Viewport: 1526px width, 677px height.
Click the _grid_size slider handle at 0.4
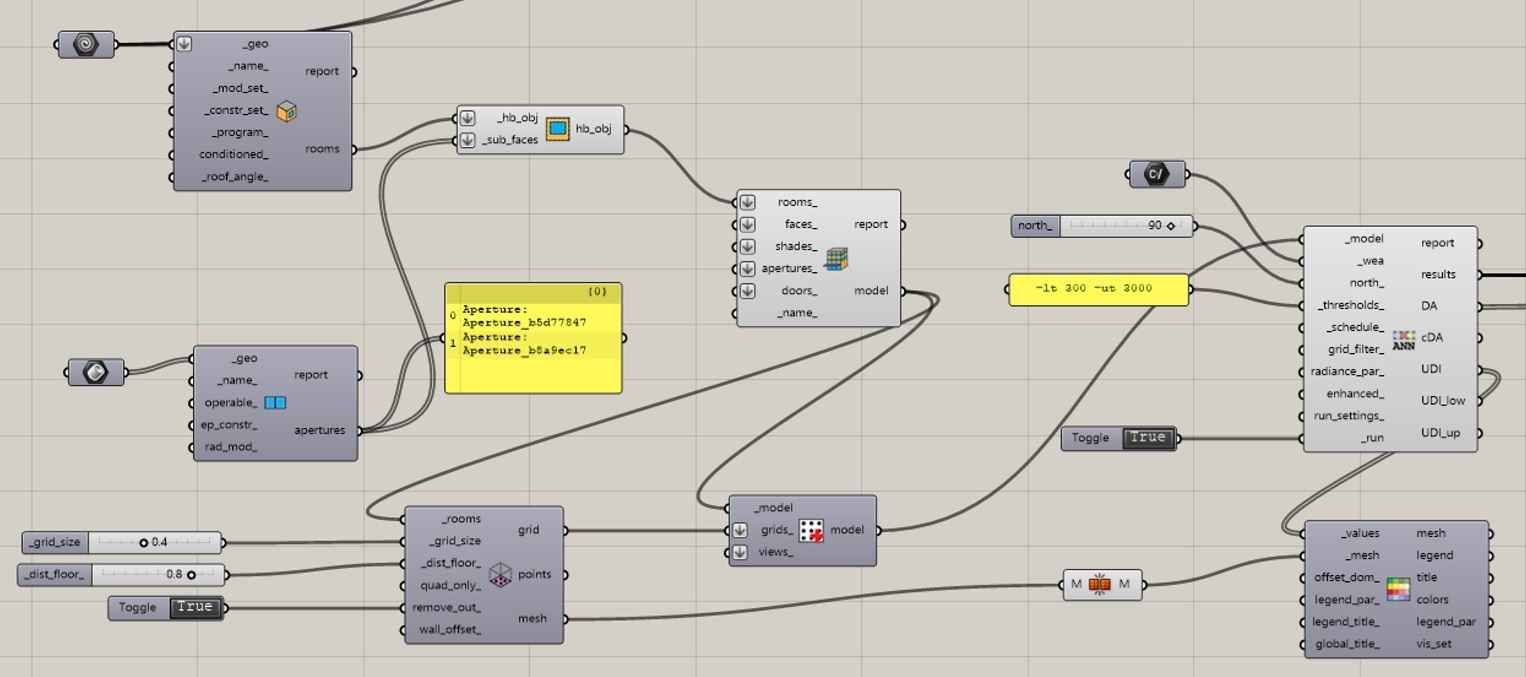tap(144, 543)
